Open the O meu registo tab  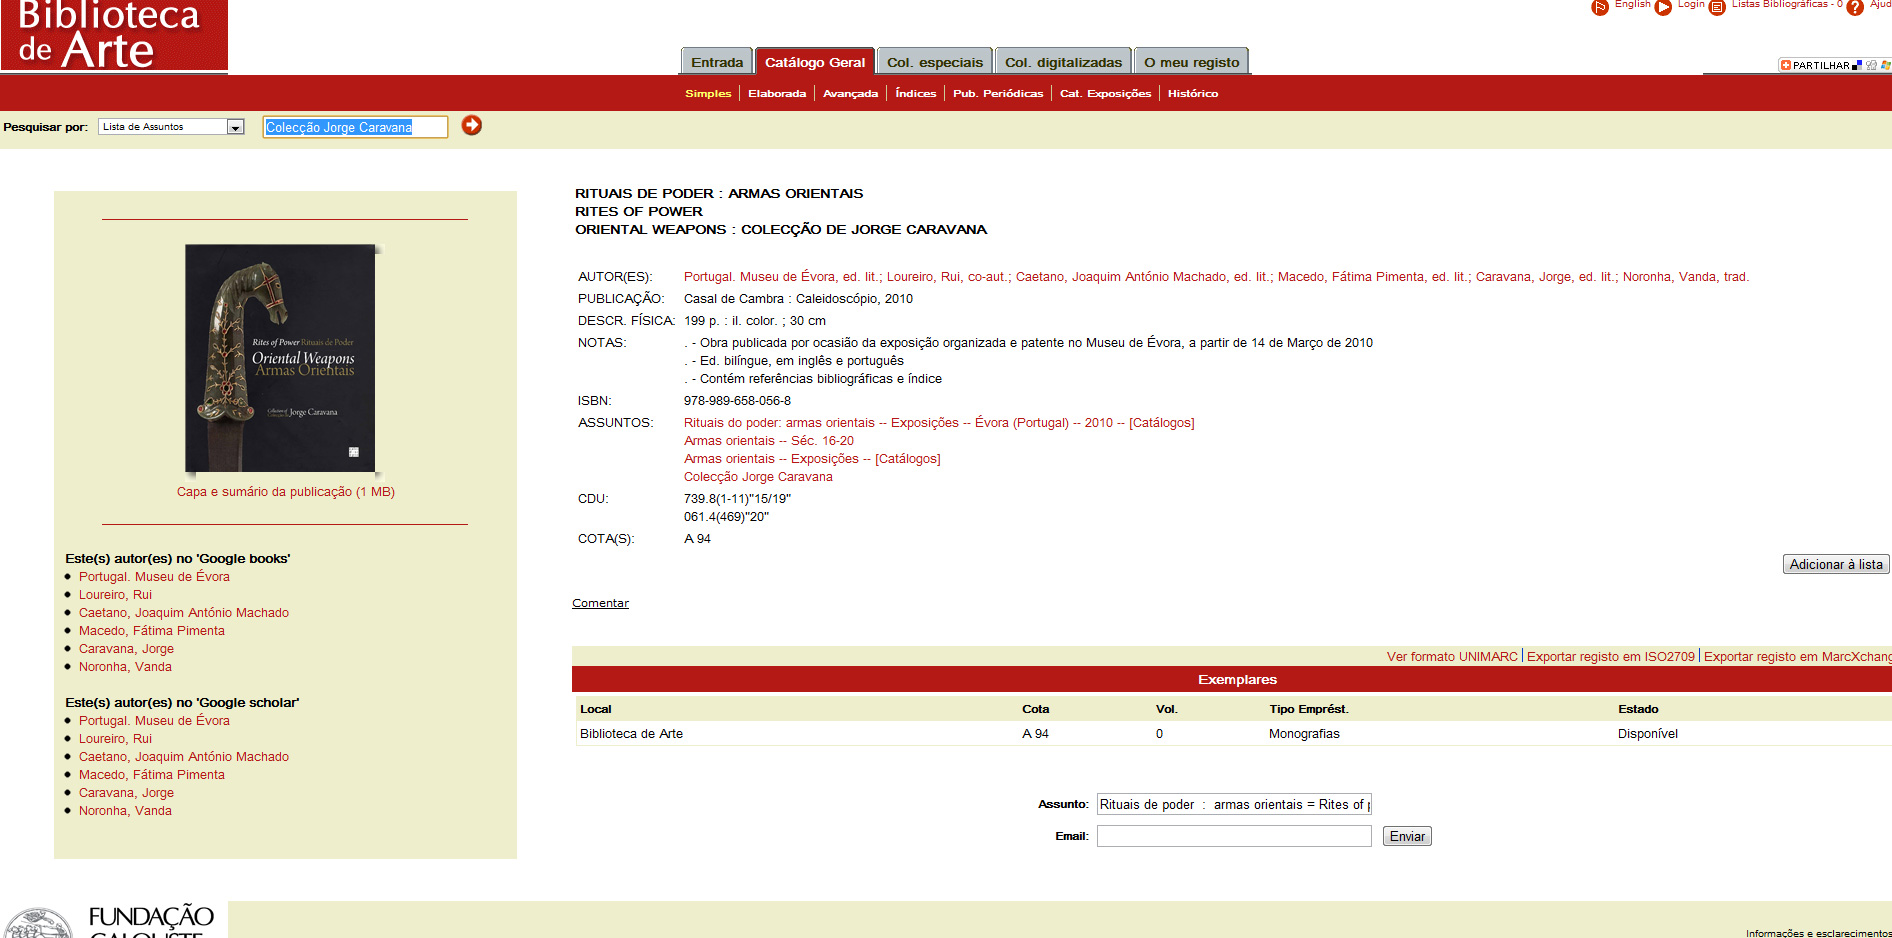[x=1191, y=62]
